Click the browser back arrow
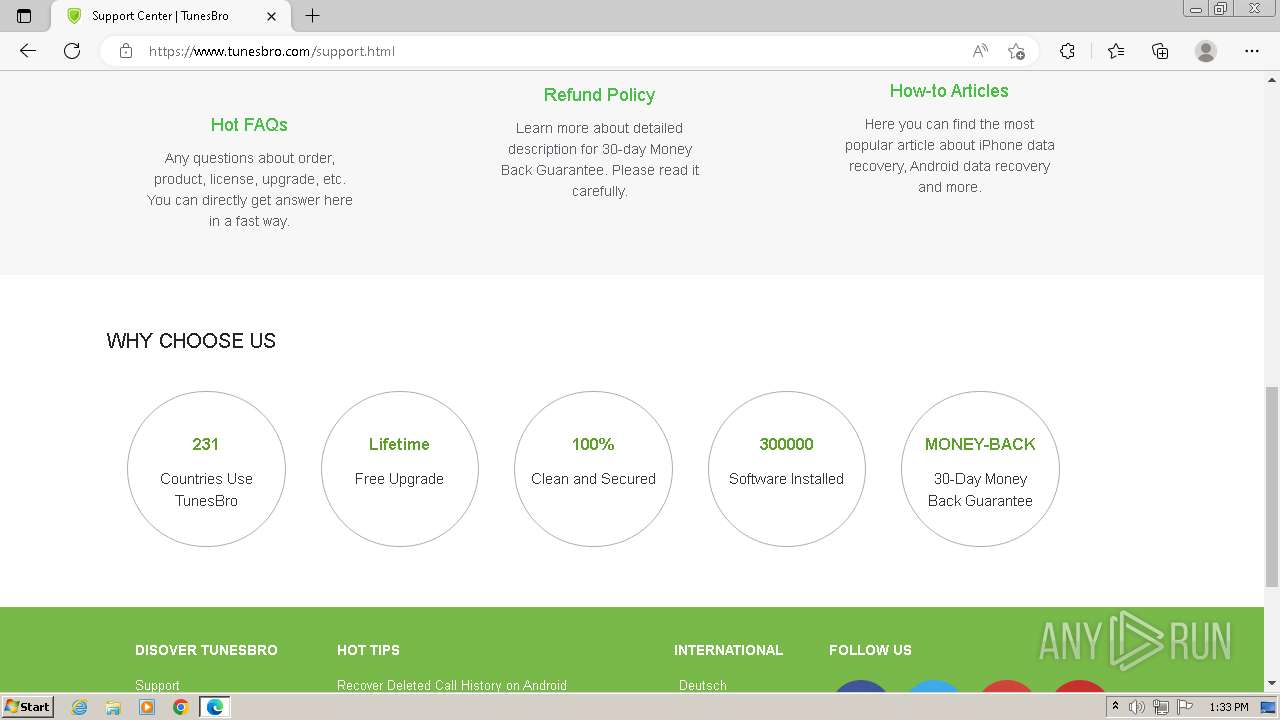 tap(28, 51)
